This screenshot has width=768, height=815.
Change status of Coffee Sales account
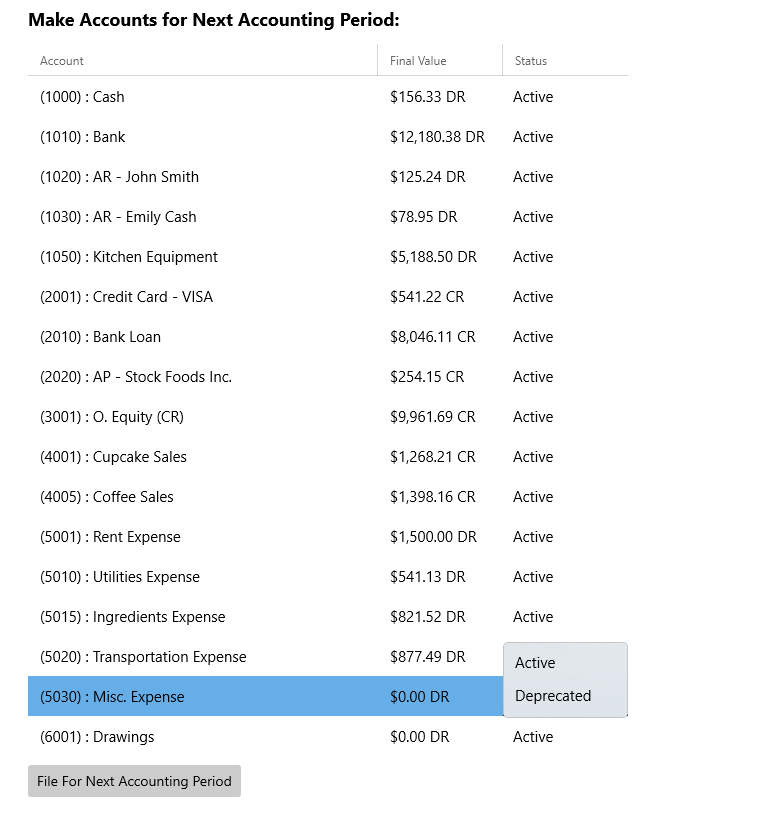pyautogui.click(x=565, y=497)
